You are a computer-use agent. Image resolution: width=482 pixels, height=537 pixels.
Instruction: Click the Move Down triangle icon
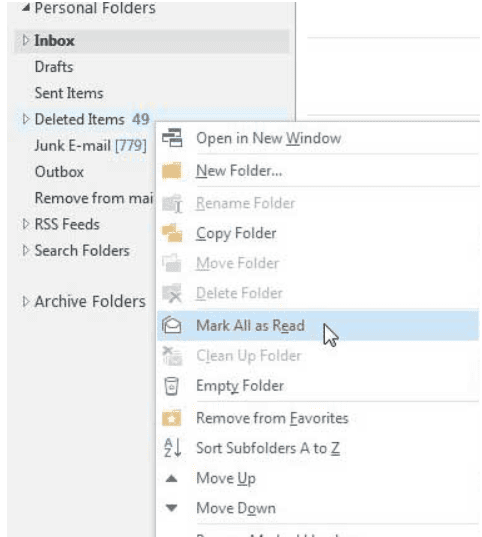pos(171,508)
